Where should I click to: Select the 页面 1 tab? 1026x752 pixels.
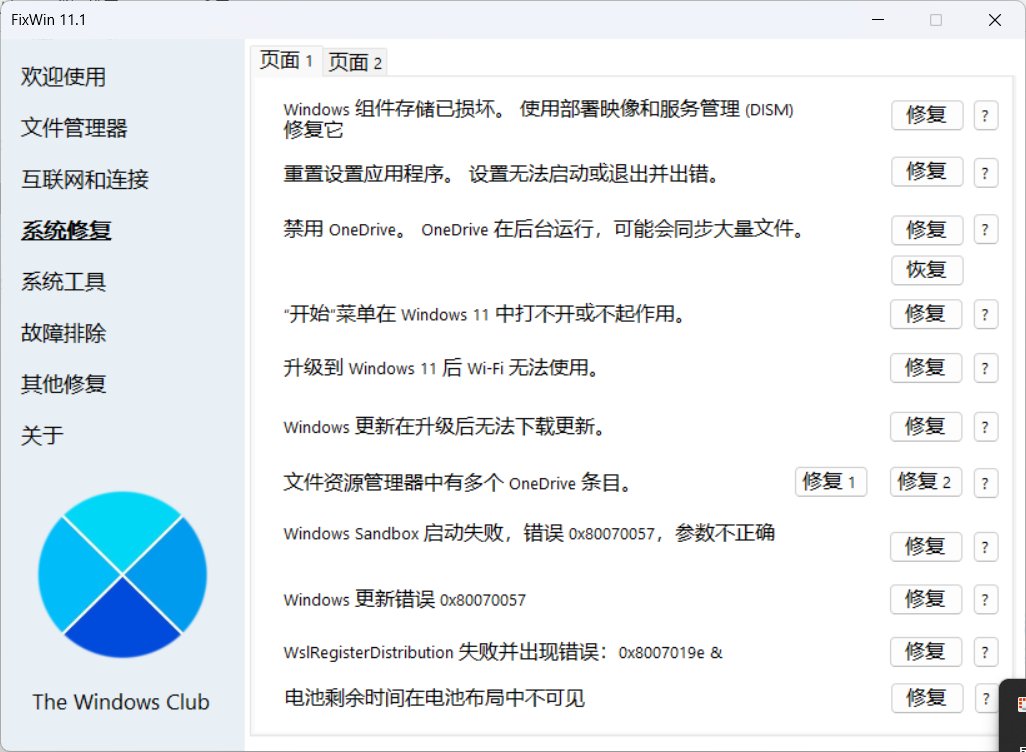point(287,60)
